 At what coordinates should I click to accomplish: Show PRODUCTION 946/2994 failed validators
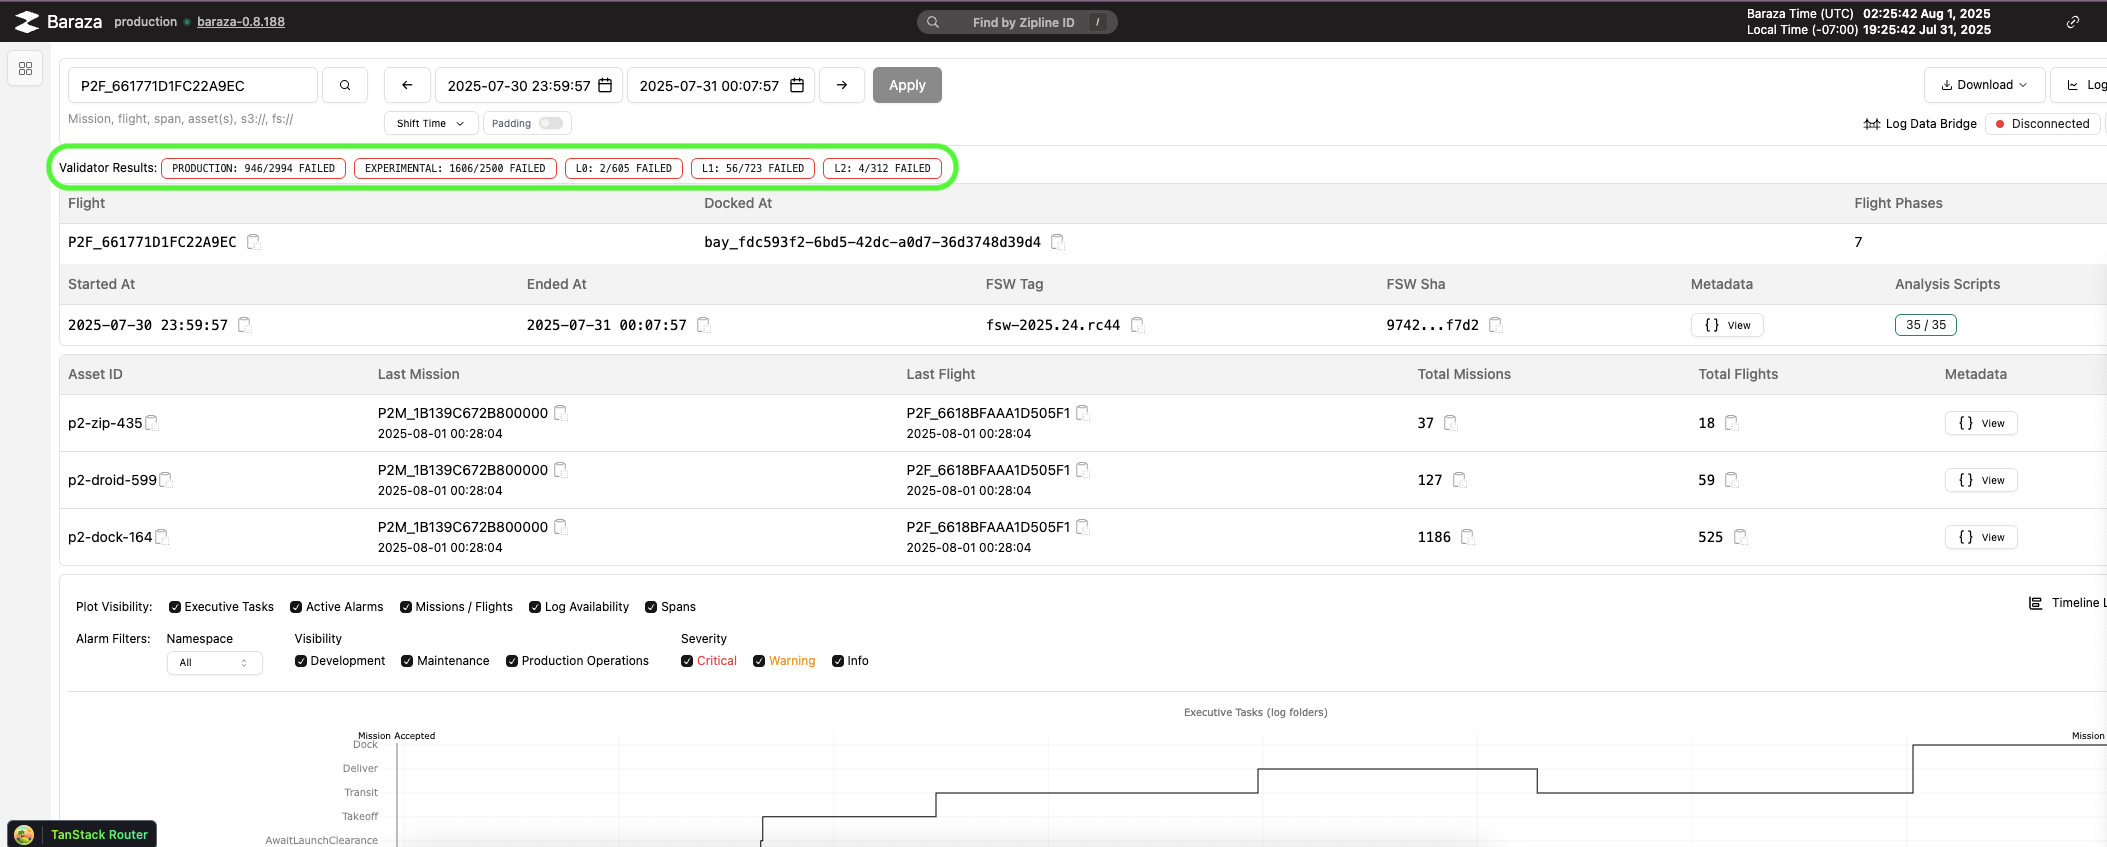click(x=253, y=168)
